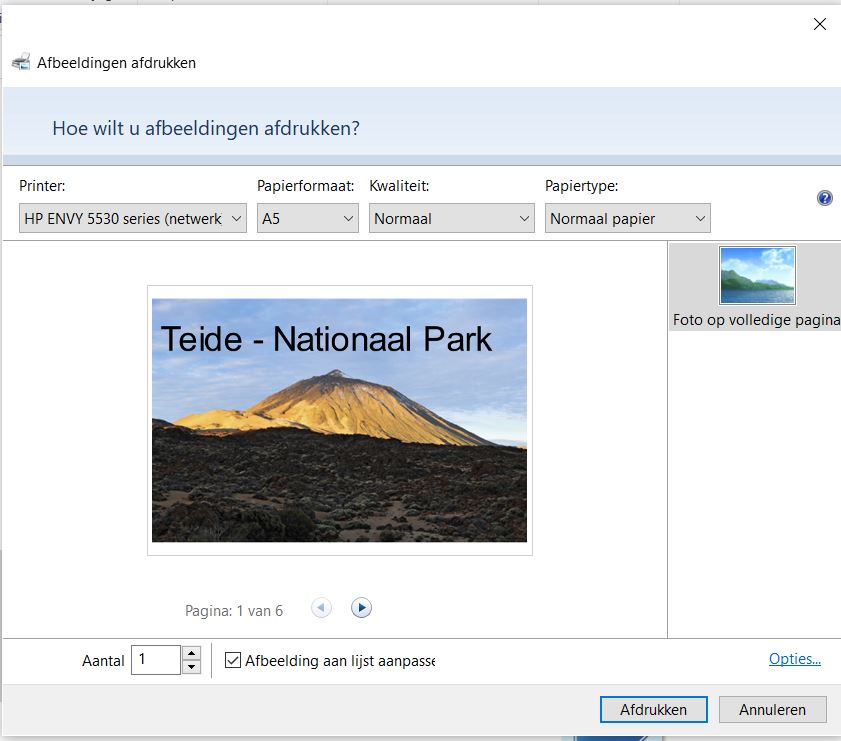
Task: Open the Opties... link
Action: 794,659
